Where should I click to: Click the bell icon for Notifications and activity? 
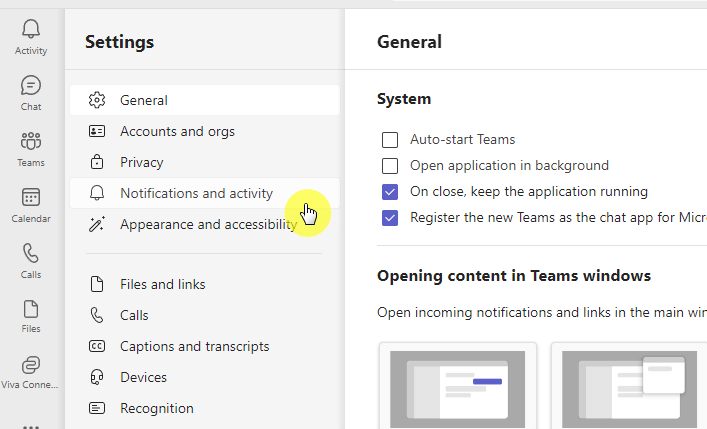(97, 193)
